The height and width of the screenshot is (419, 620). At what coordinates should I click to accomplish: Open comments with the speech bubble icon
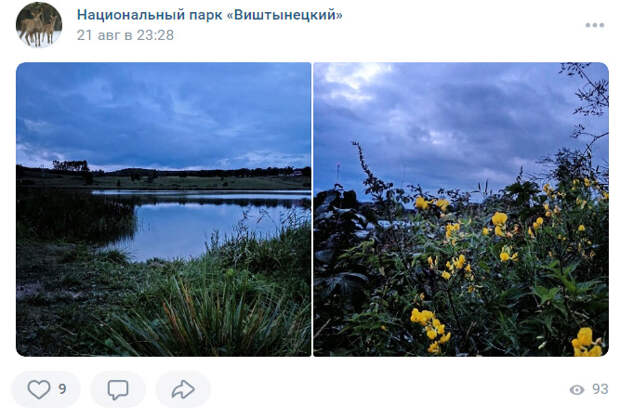(118, 390)
